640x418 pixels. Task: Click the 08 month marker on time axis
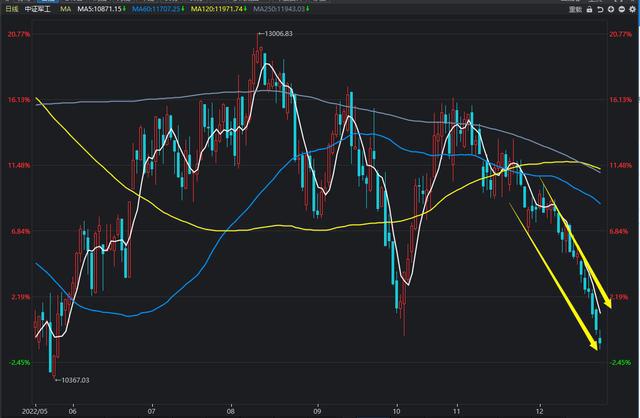click(231, 411)
